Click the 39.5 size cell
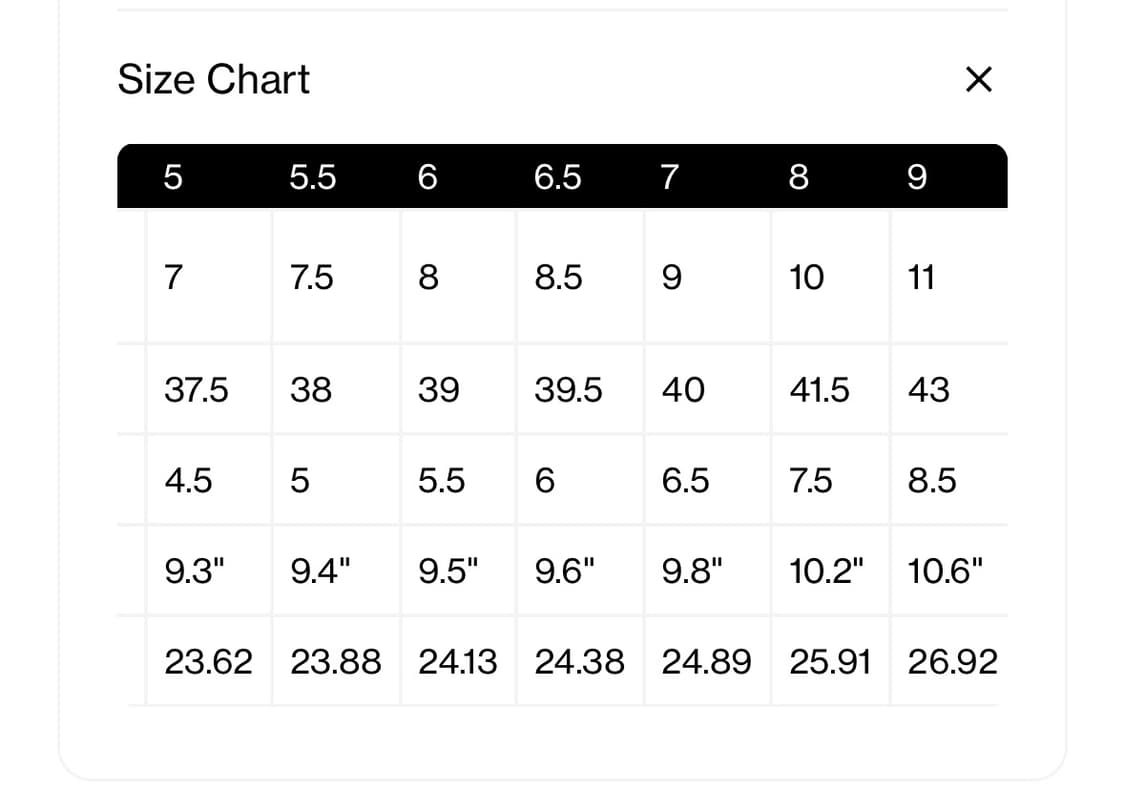The width and height of the screenshot is (1125, 810). click(x=568, y=389)
